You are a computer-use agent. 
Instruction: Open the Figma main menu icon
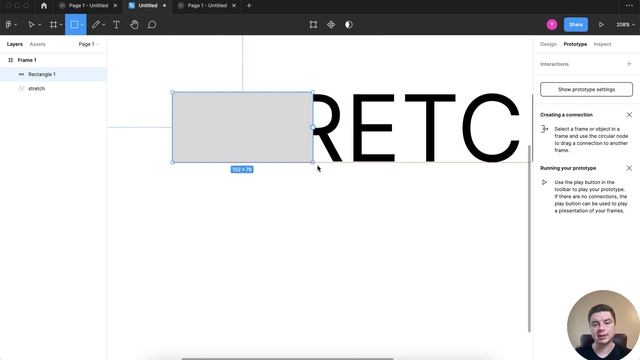pyautogui.click(x=8, y=24)
